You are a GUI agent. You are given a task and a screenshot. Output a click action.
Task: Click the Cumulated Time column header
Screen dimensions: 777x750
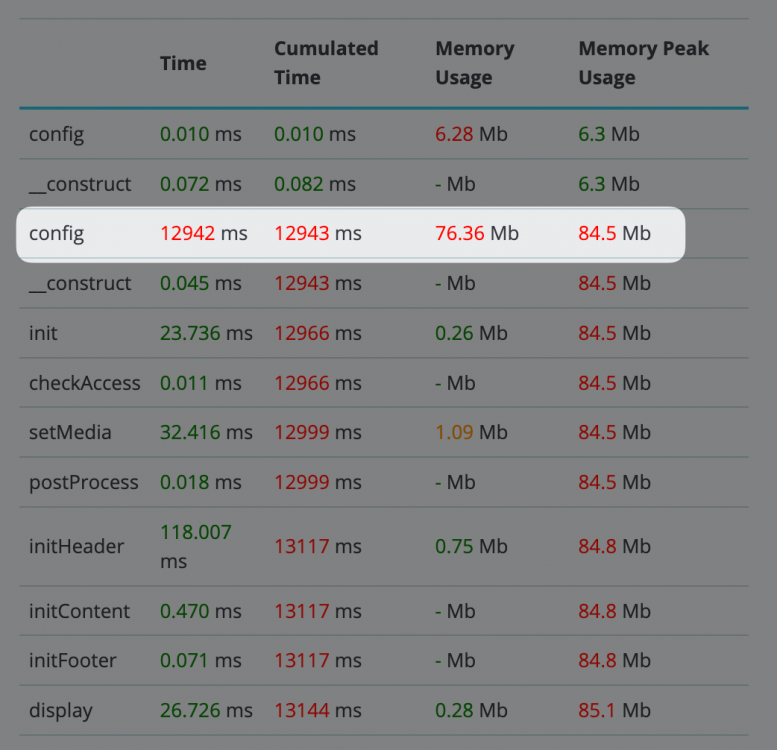[x=326, y=63]
